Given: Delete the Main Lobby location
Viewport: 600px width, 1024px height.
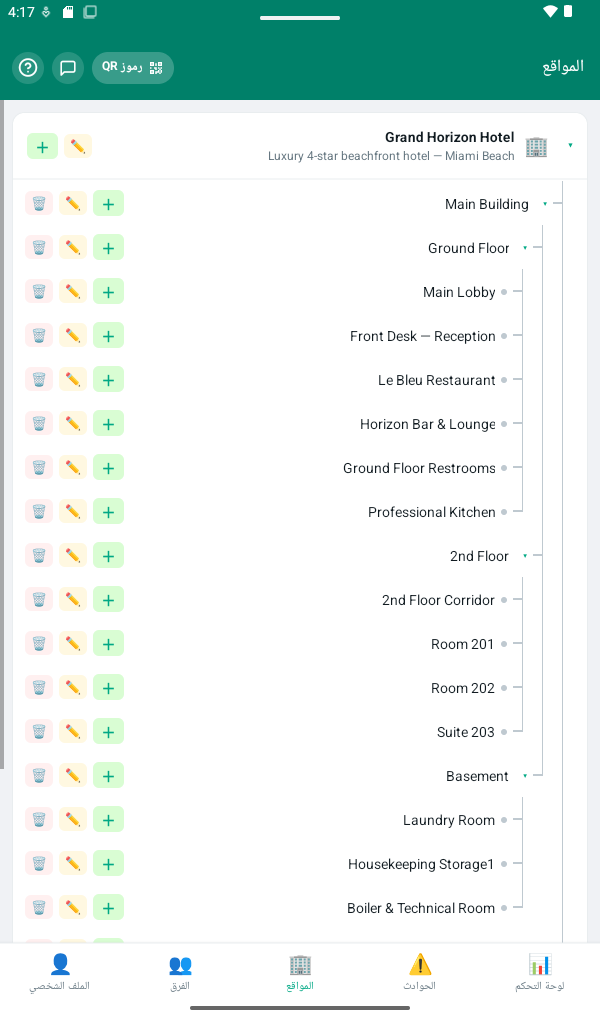Looking at the screenshot, I should coord(39,292).
